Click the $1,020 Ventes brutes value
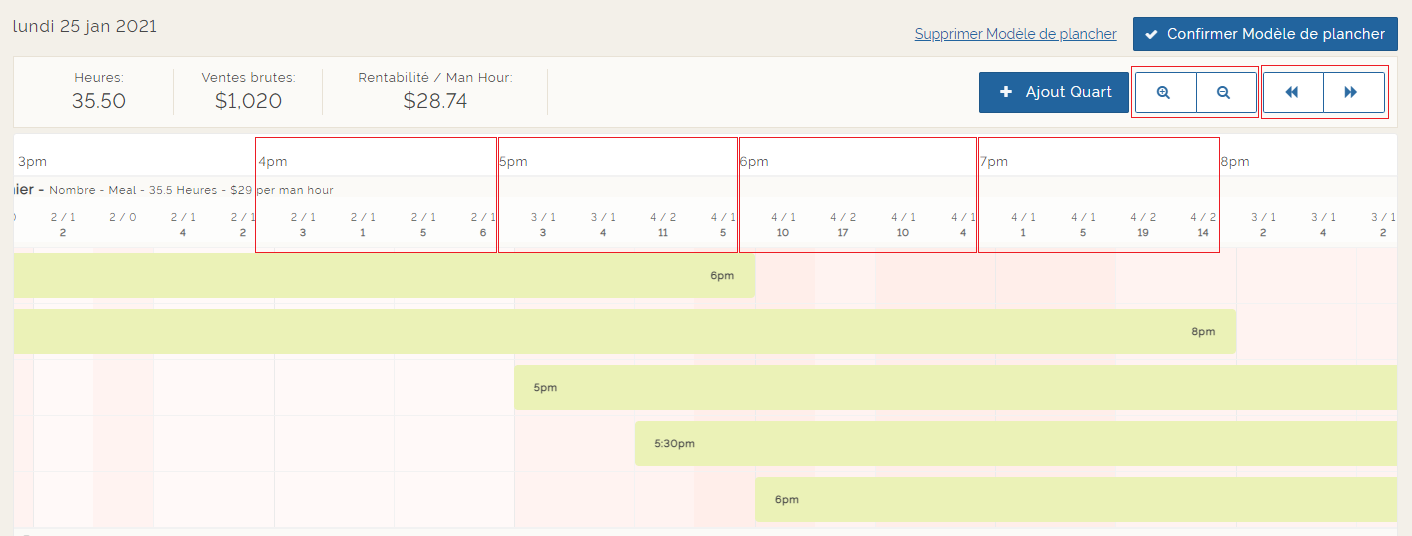The height and width of the screenshot is (536, 1412). click(248, 101)
